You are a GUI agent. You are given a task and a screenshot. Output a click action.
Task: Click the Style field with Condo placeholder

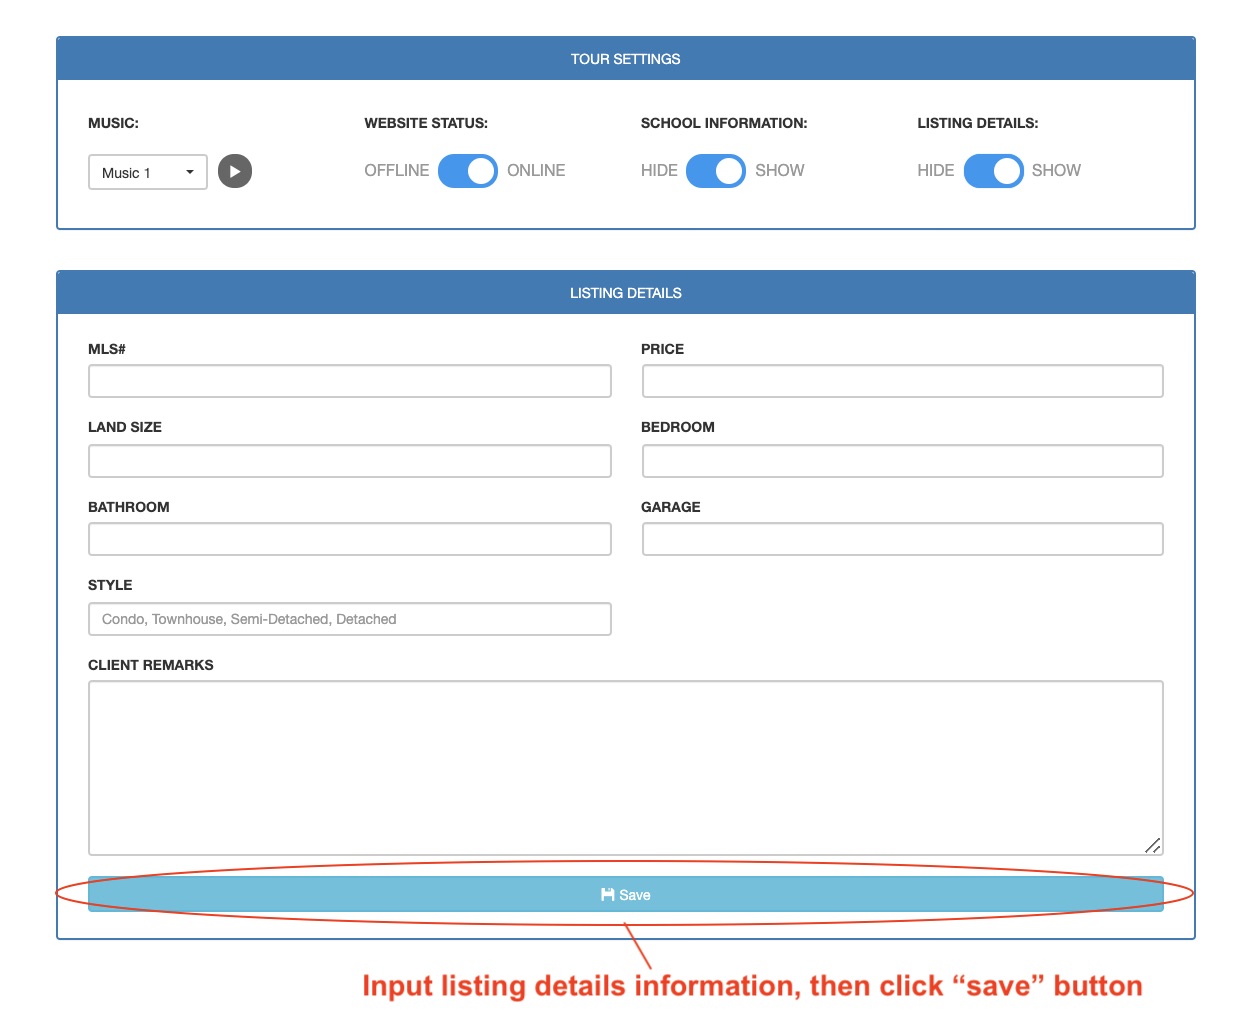click(x=349, y=619)
